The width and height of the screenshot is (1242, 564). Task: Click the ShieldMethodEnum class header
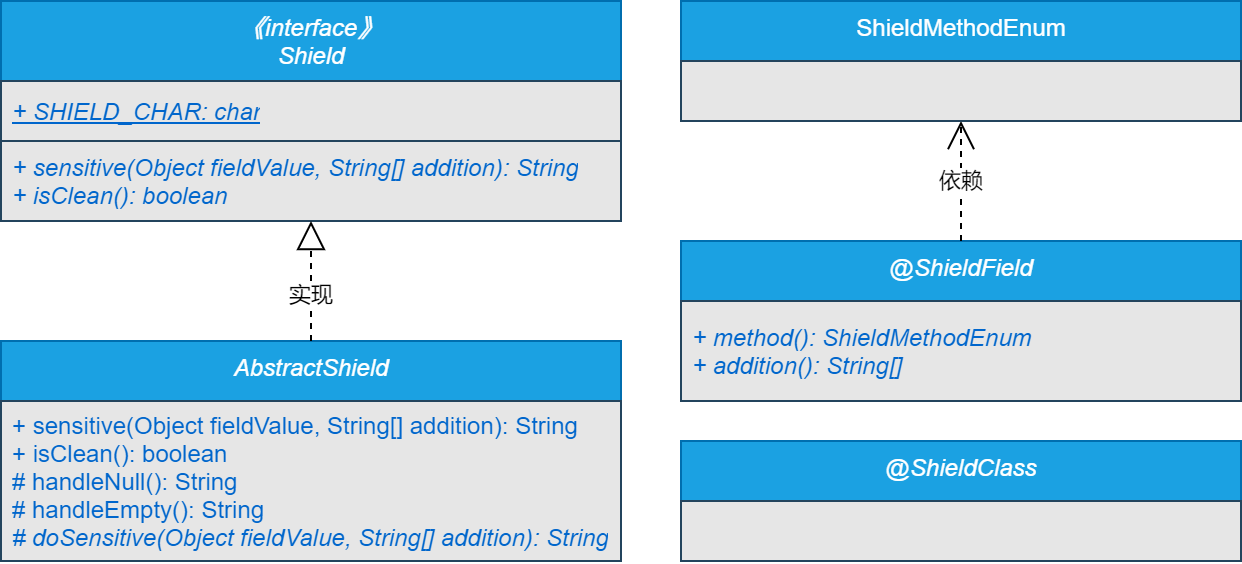coord(961,29)
